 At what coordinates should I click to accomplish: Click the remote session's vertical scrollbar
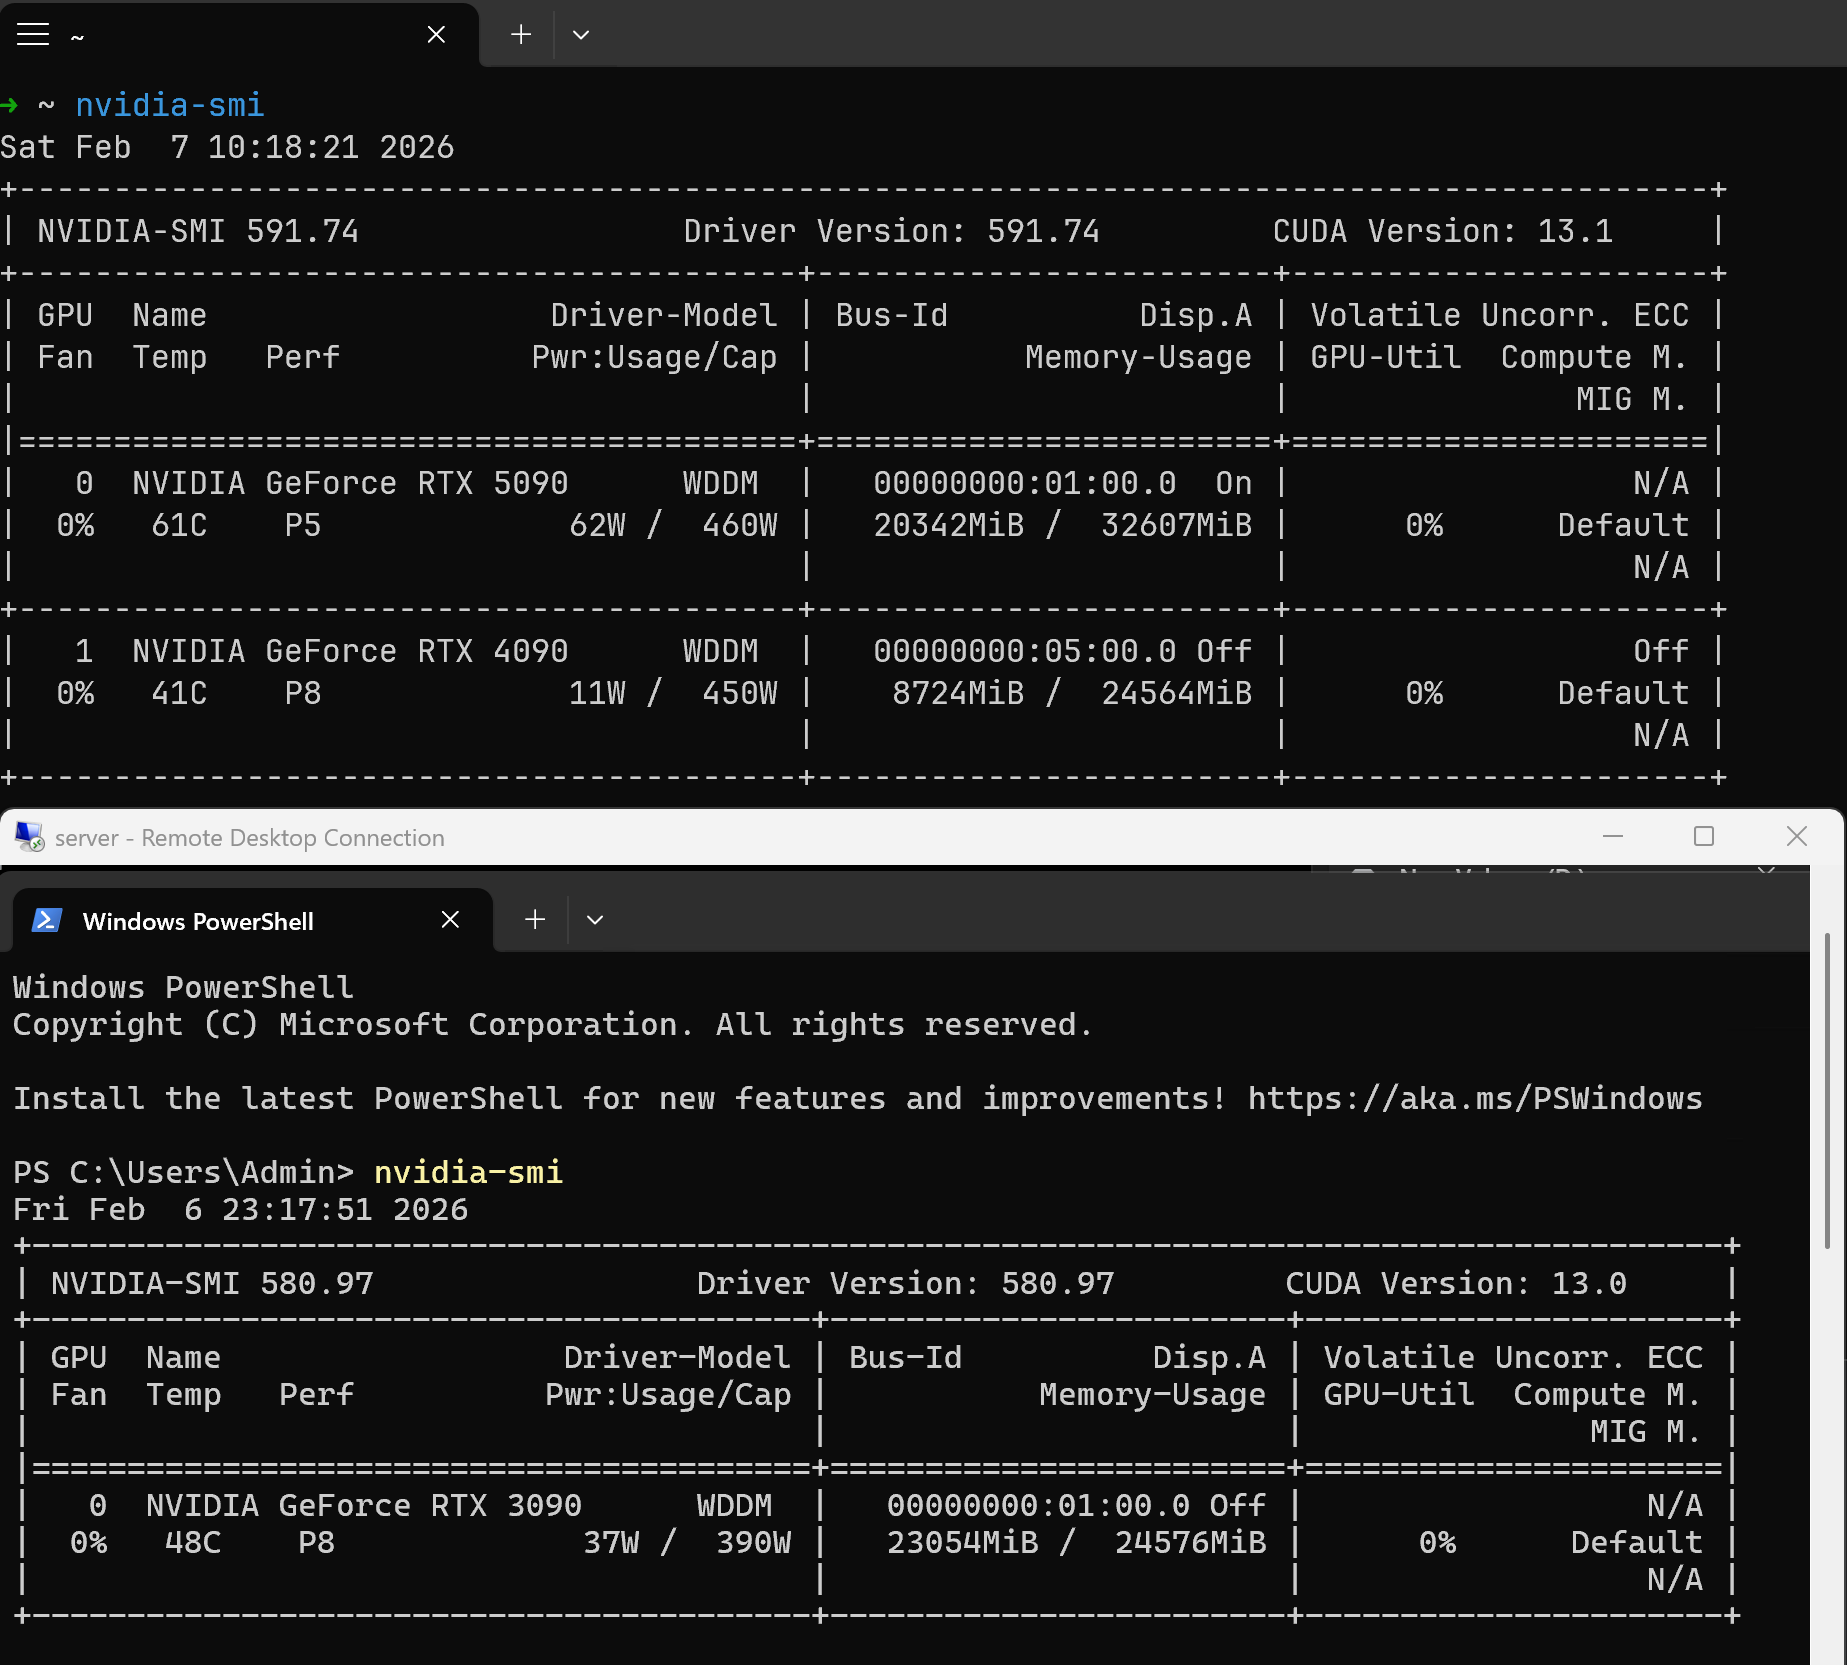(x=1827, y=1090)
